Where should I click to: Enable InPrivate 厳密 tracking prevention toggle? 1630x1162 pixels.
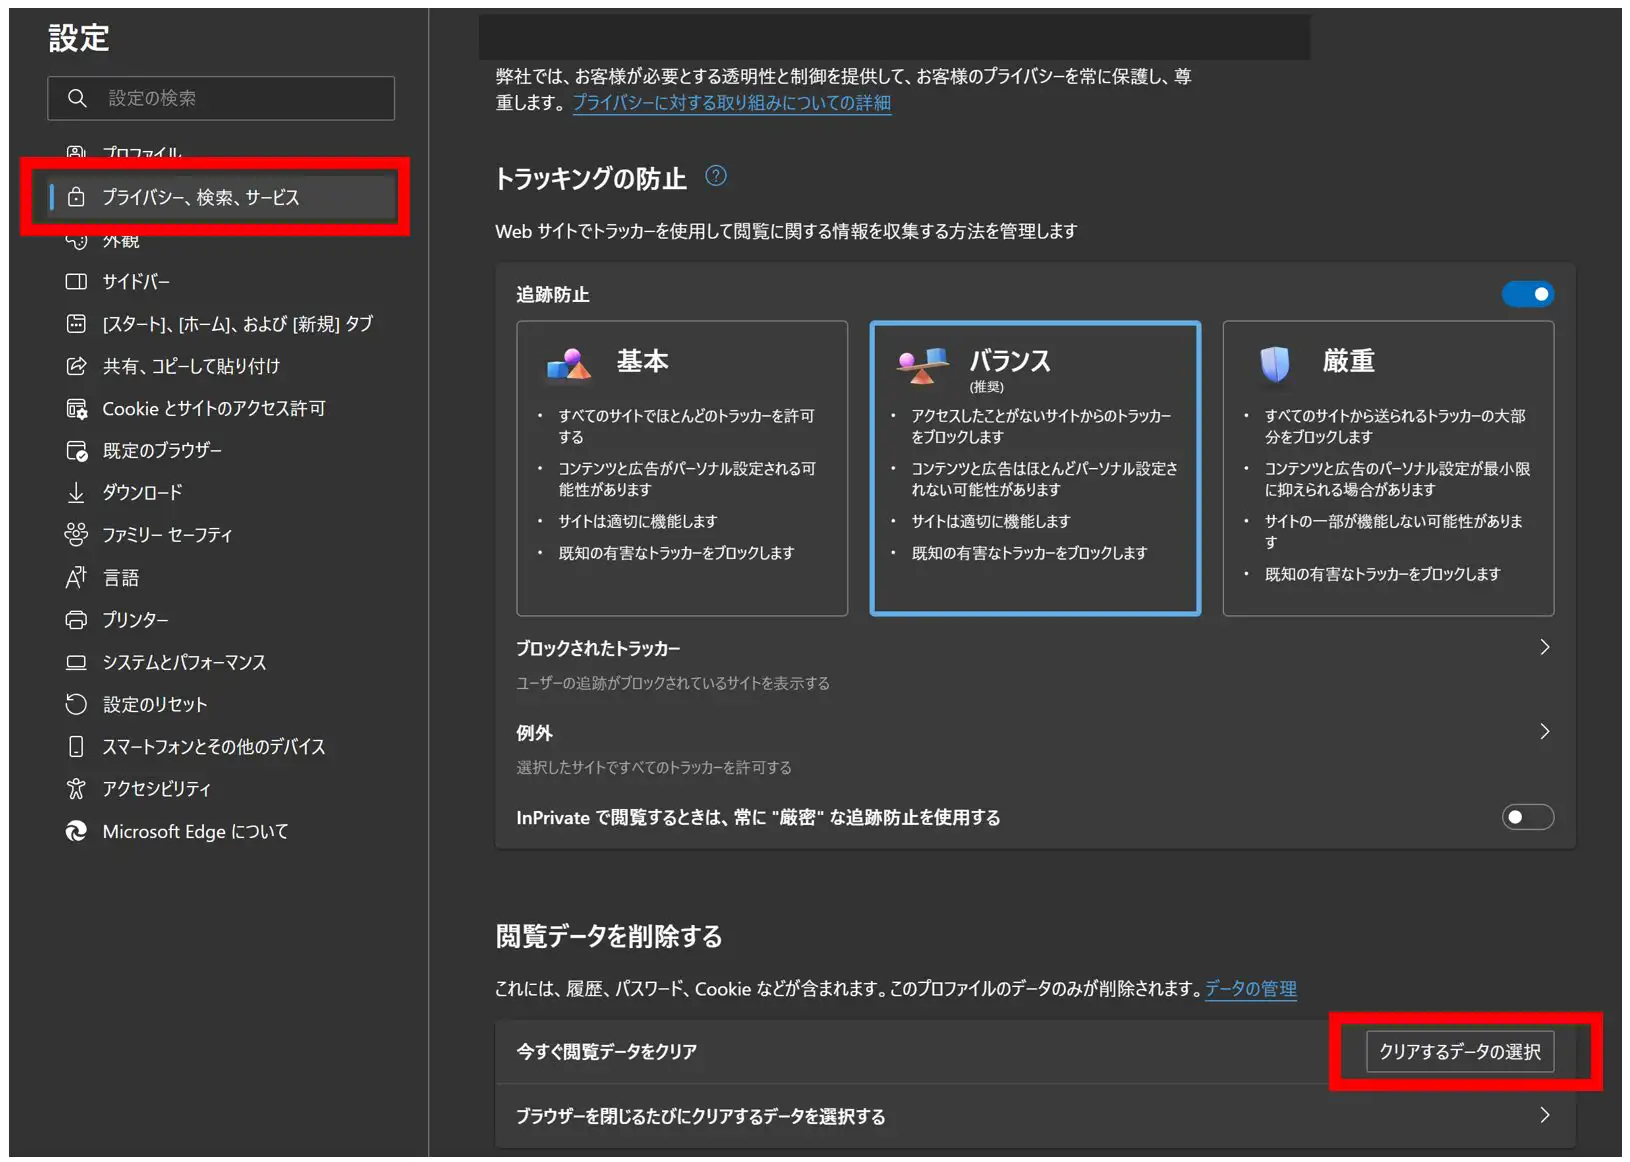[x=1527, y=817]
